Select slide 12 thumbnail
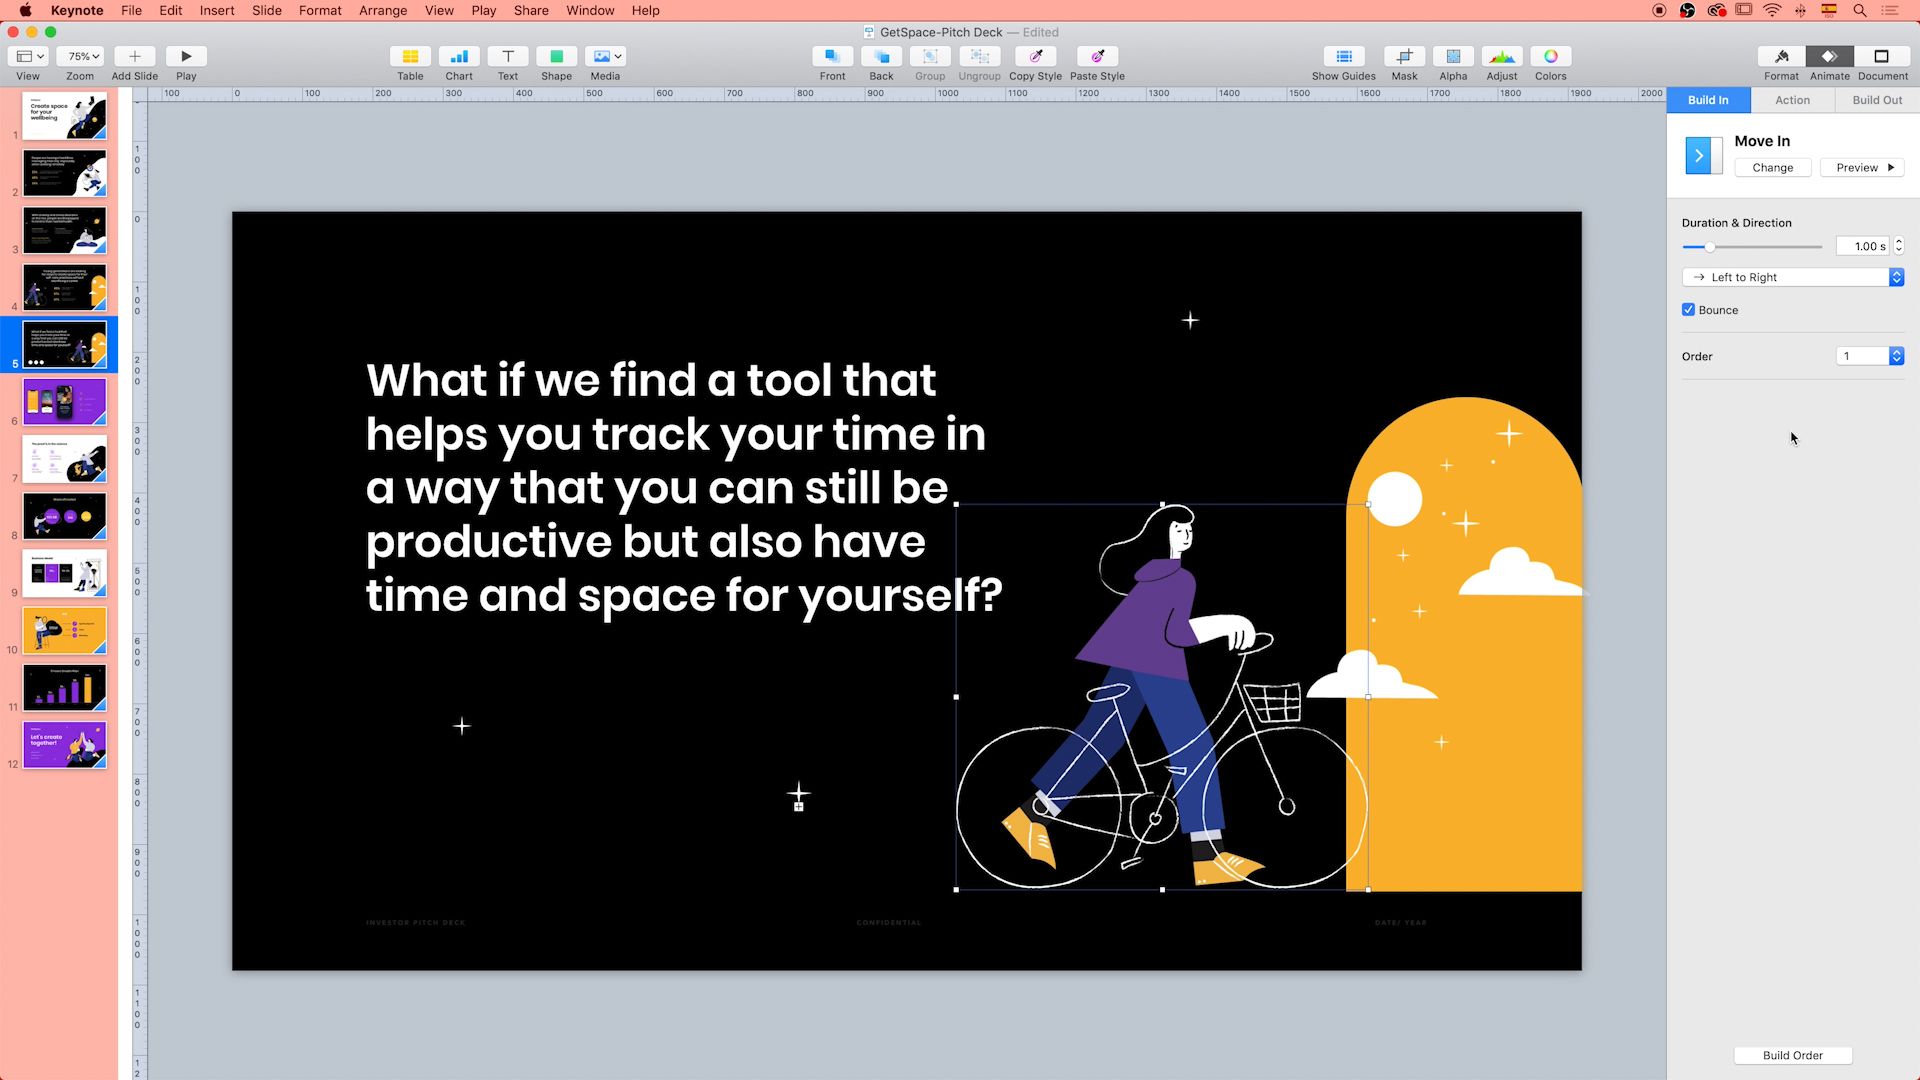This screenshot has width=1920, height=1080. tap(64, 745)
